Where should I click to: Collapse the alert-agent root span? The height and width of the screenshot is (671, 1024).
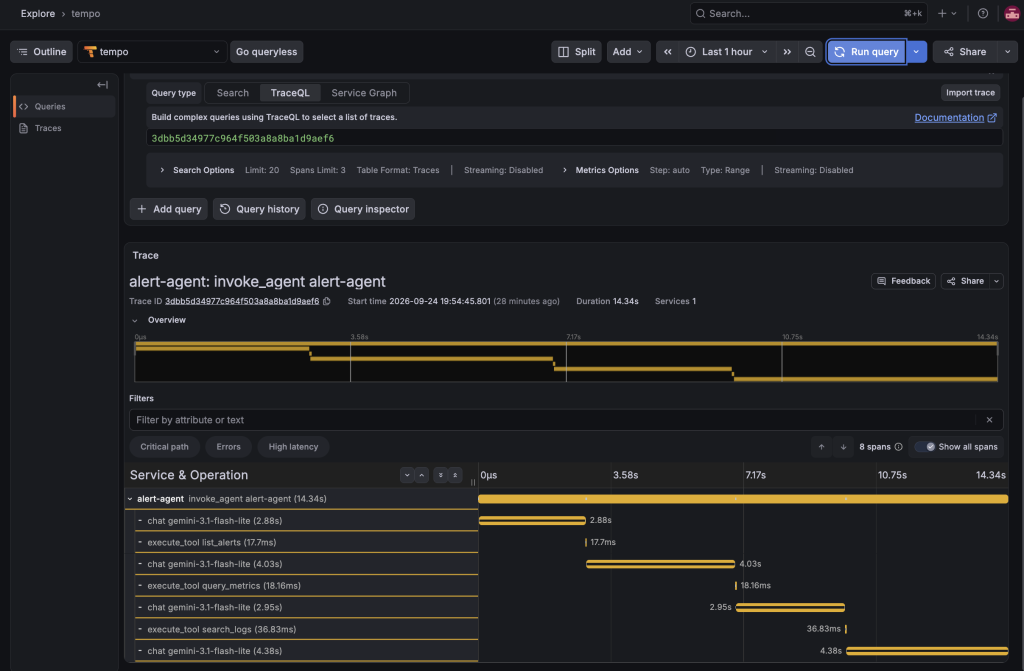(130, 499)
